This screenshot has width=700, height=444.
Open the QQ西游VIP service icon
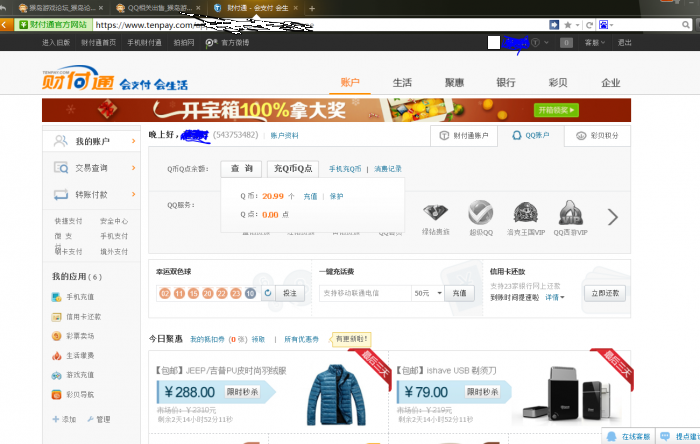coord(571,212)
